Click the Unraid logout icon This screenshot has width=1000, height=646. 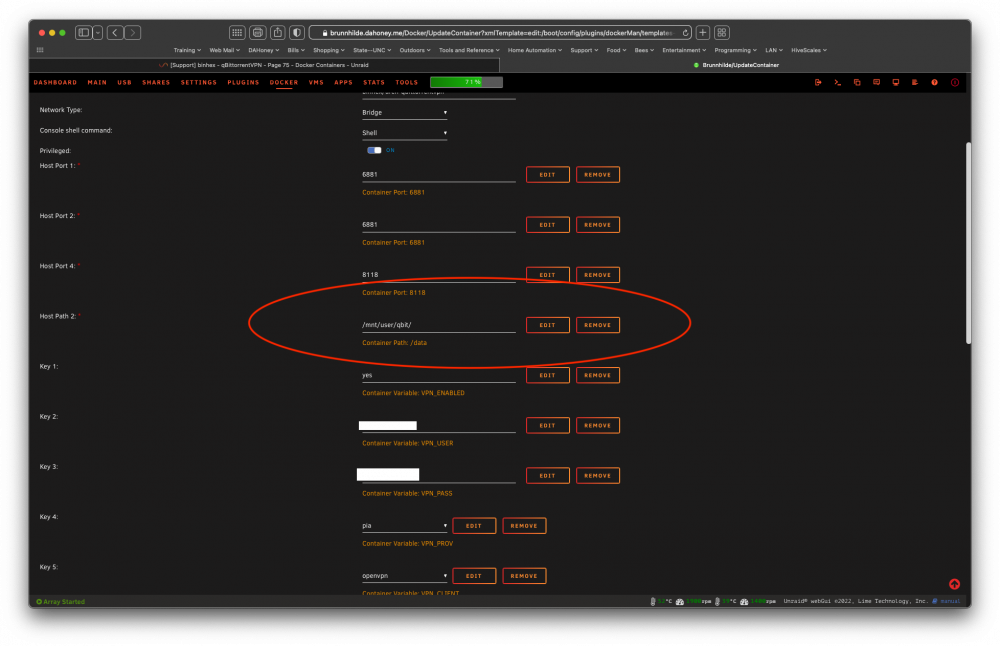coord(818,82)
